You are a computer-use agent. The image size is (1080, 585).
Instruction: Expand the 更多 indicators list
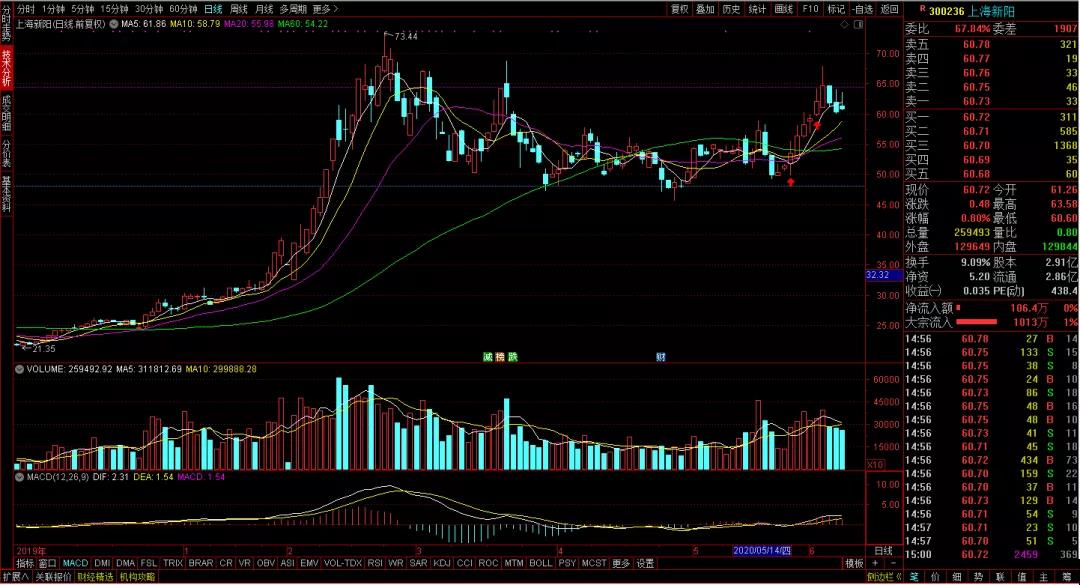tap(621, 564)
